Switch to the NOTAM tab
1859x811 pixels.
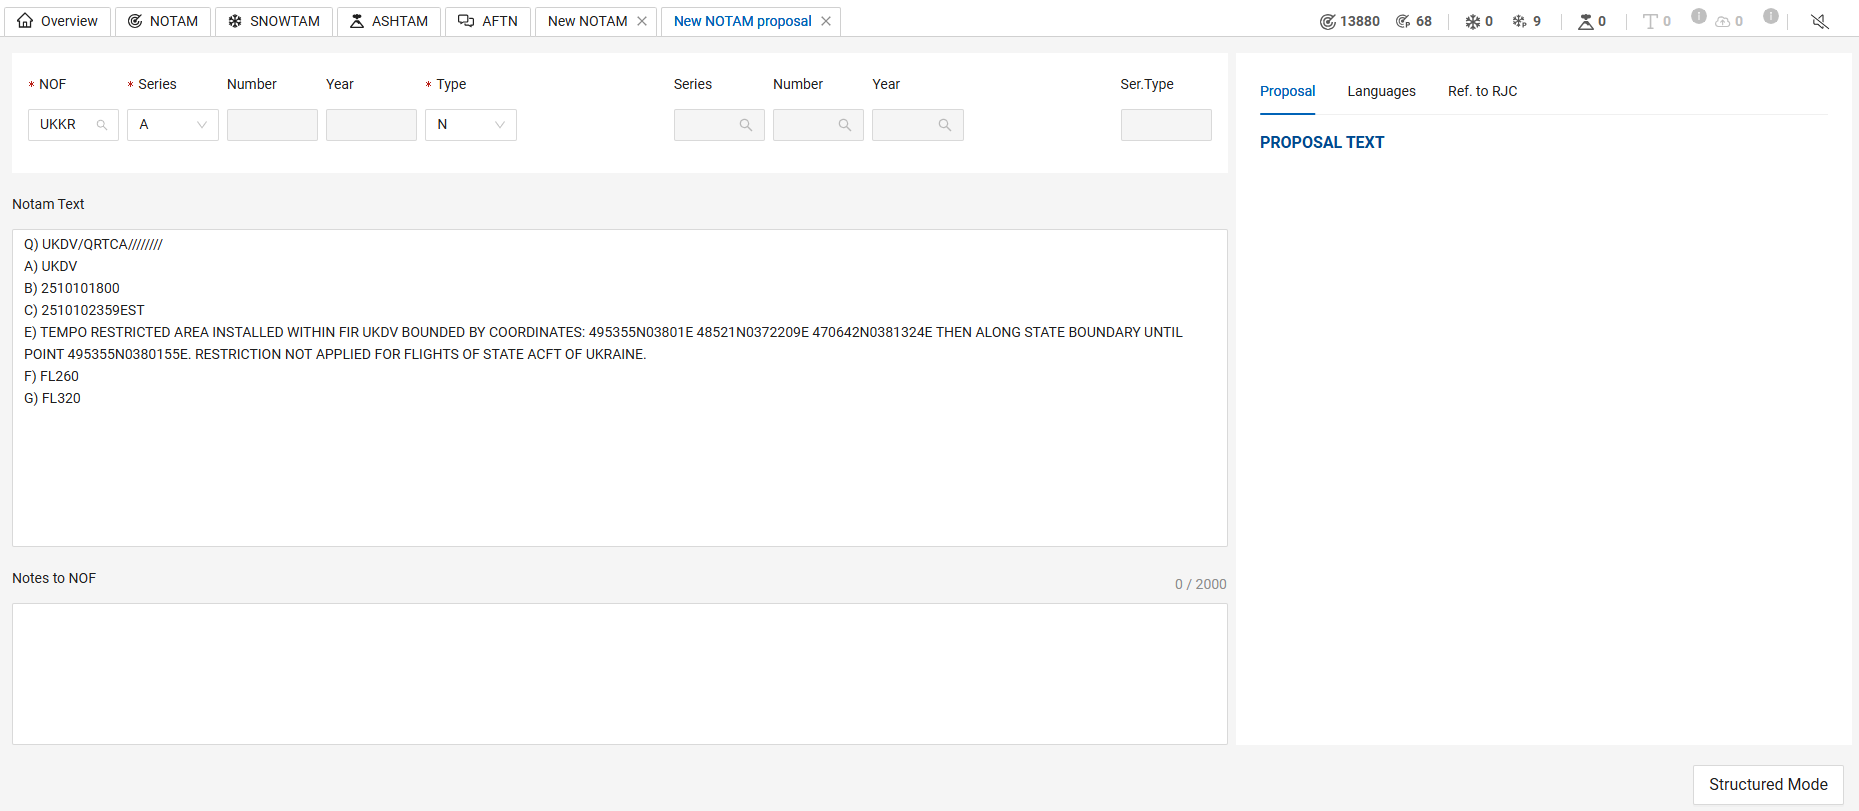[163, 21]
